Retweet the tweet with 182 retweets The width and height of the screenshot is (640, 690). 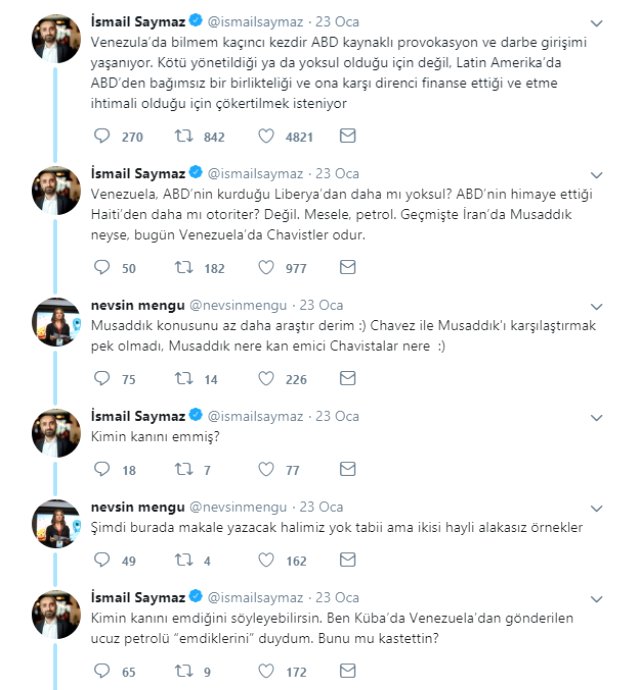pos(184,267)
